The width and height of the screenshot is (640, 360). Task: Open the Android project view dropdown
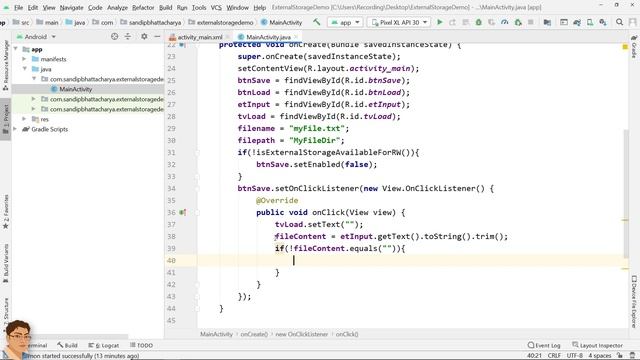click(x=36, y=37)
